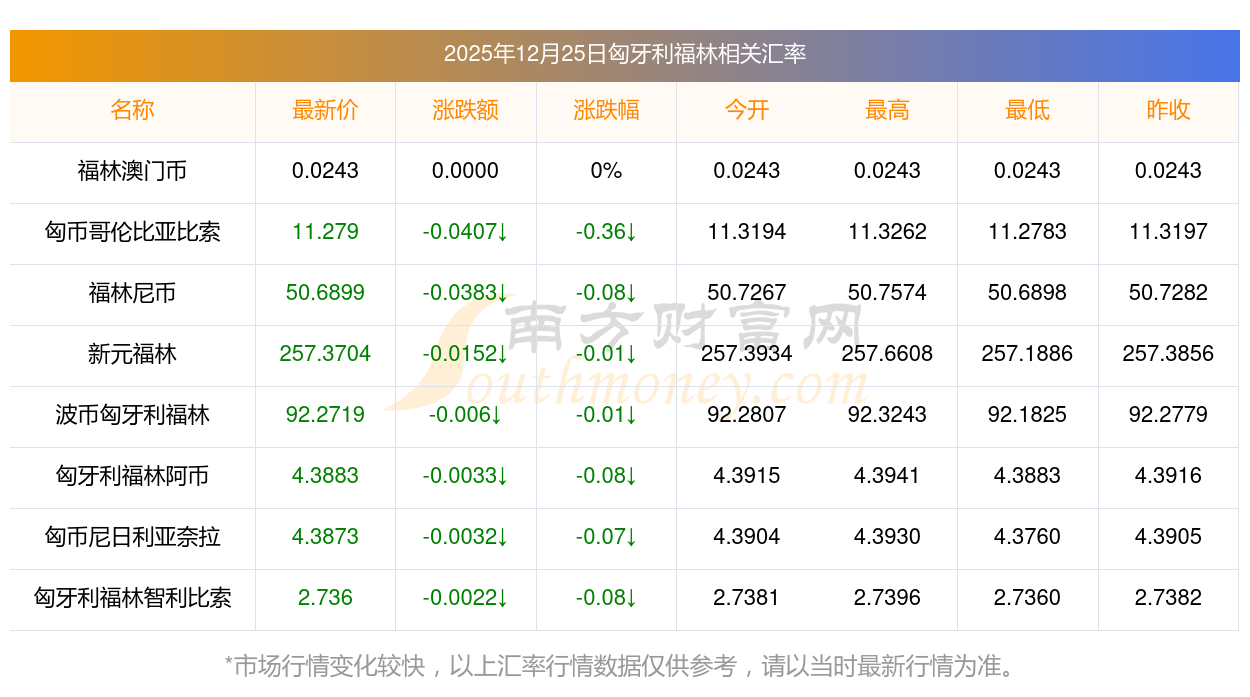Click the -0.07↓ change percentage
Image resolution: width=1250 pixels, height=697 pixels.
[x=606, y=537]
